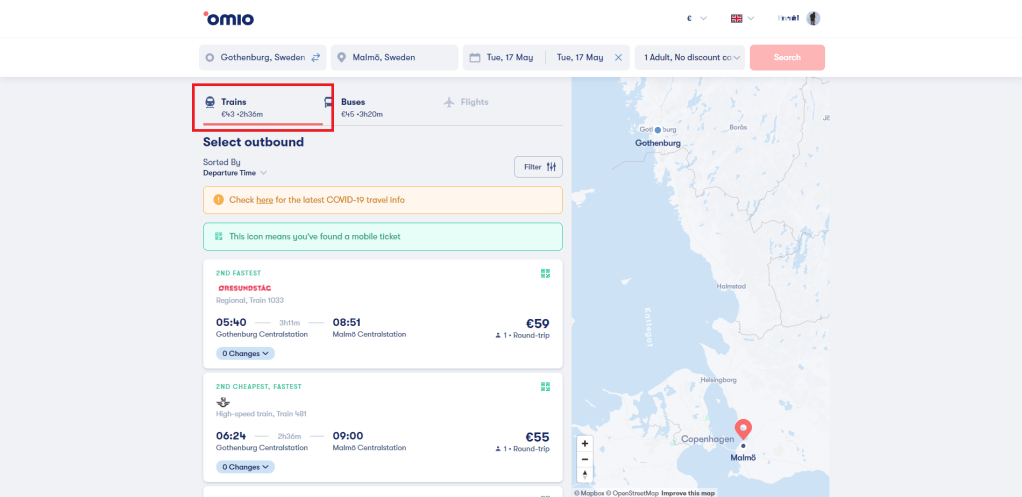Open the Filter button
Screen dimensions: 1022x497
tap(538, 167)
